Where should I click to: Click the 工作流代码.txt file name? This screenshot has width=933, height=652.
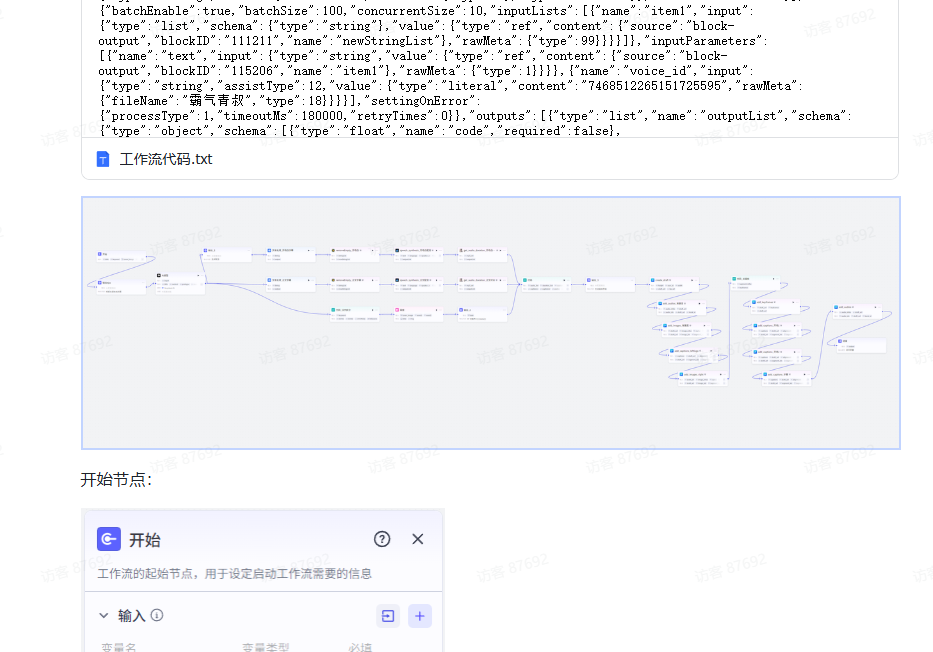(x=166, y=159)
